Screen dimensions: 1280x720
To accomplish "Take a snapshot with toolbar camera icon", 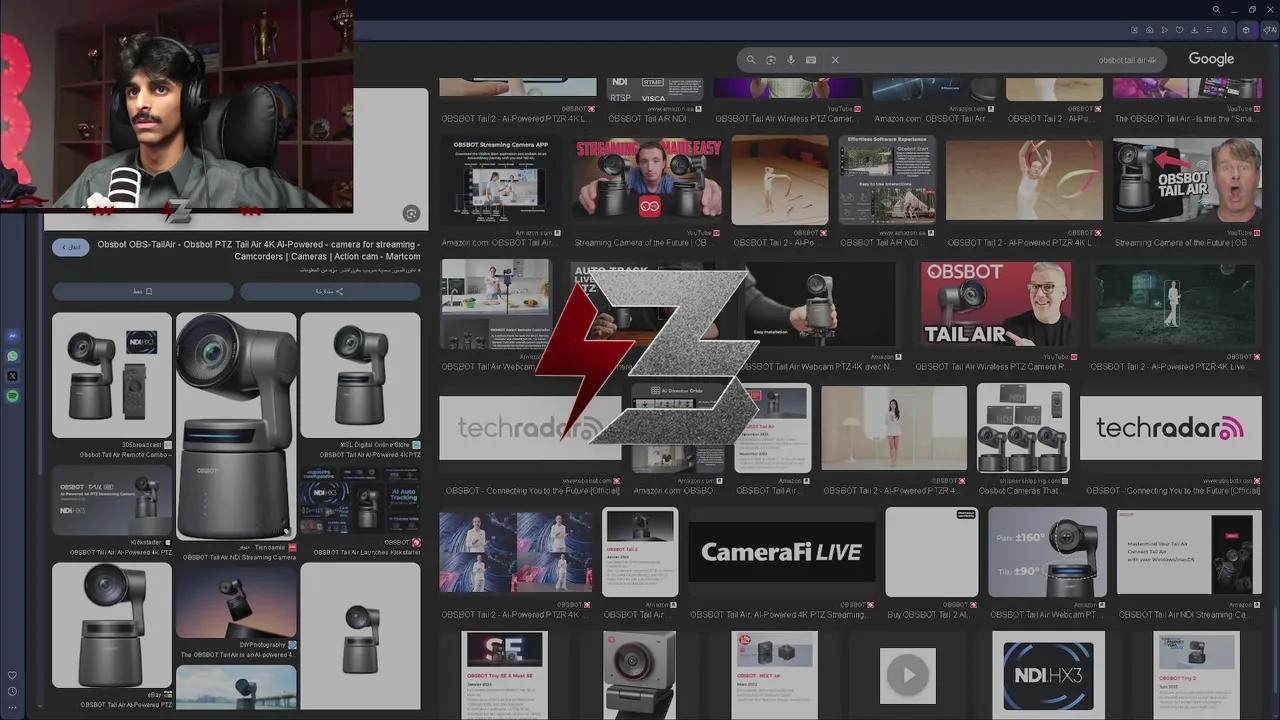I will click(x=1149, y=30).
